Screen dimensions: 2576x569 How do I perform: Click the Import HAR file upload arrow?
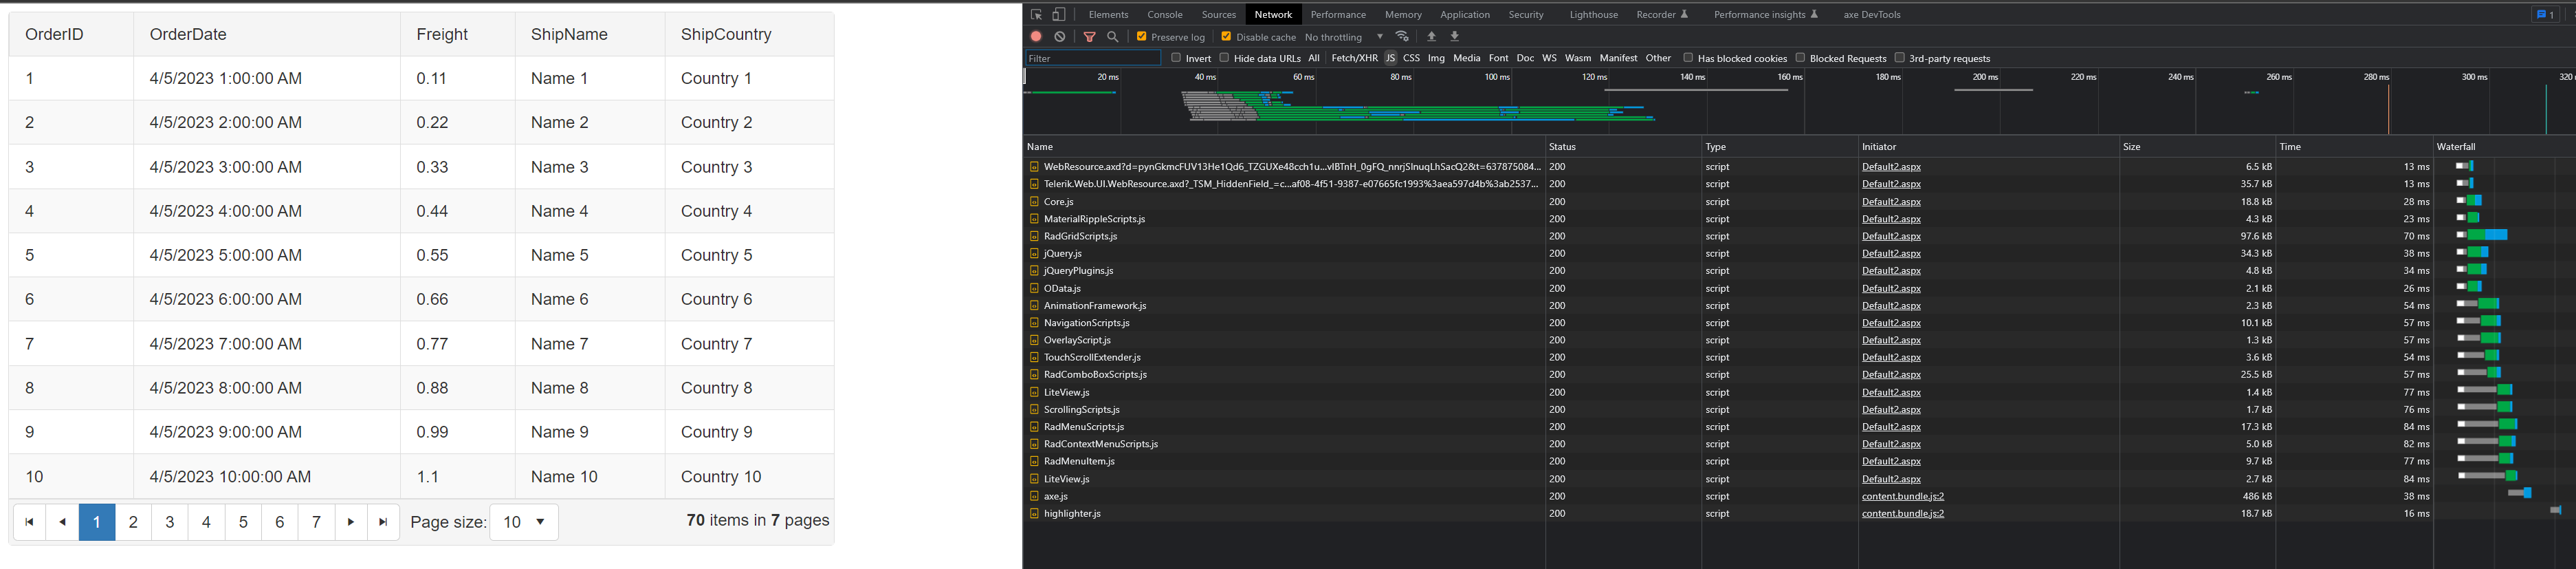pos(1431,37)
